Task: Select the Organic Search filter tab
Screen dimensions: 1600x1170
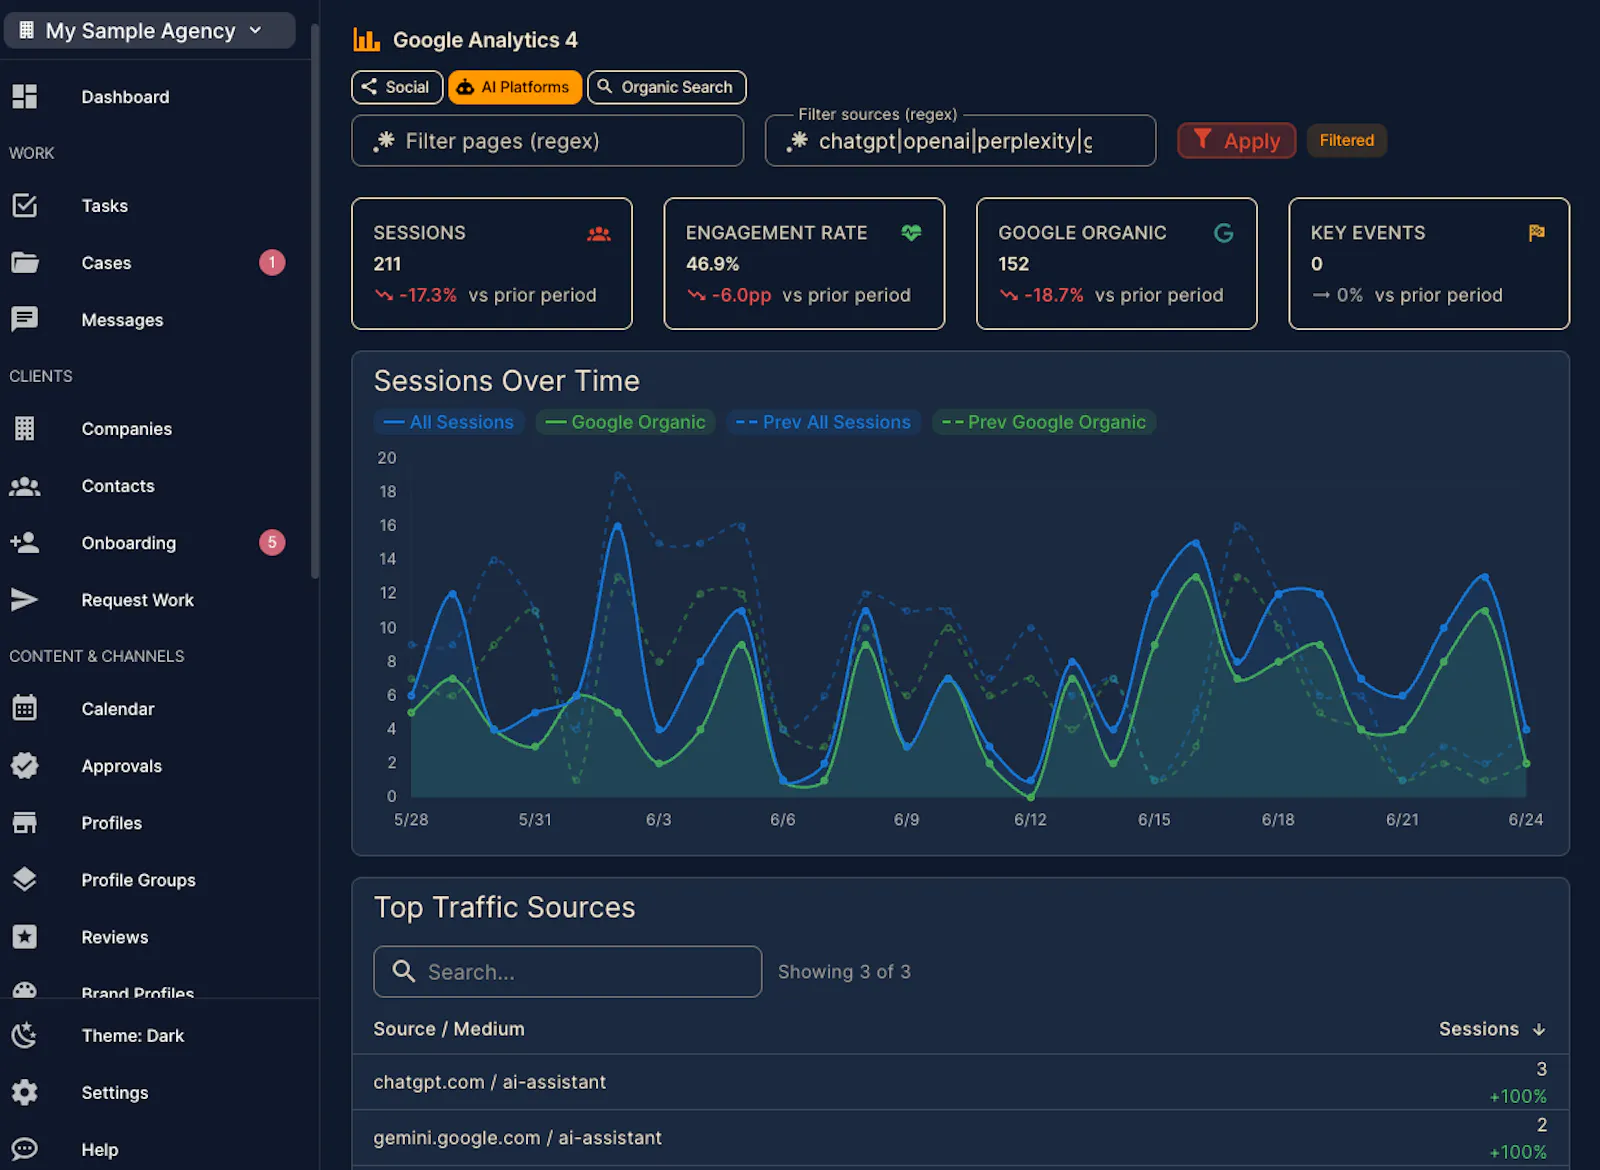Action: pyautogui.click(x=666, y=87)
